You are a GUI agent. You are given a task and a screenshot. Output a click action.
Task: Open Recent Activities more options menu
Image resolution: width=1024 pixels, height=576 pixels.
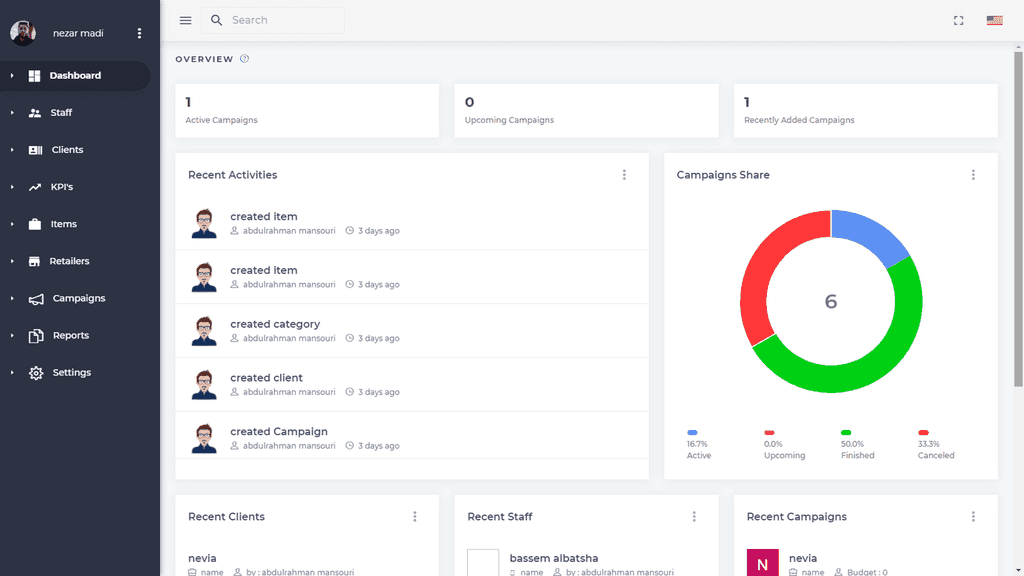624,175
